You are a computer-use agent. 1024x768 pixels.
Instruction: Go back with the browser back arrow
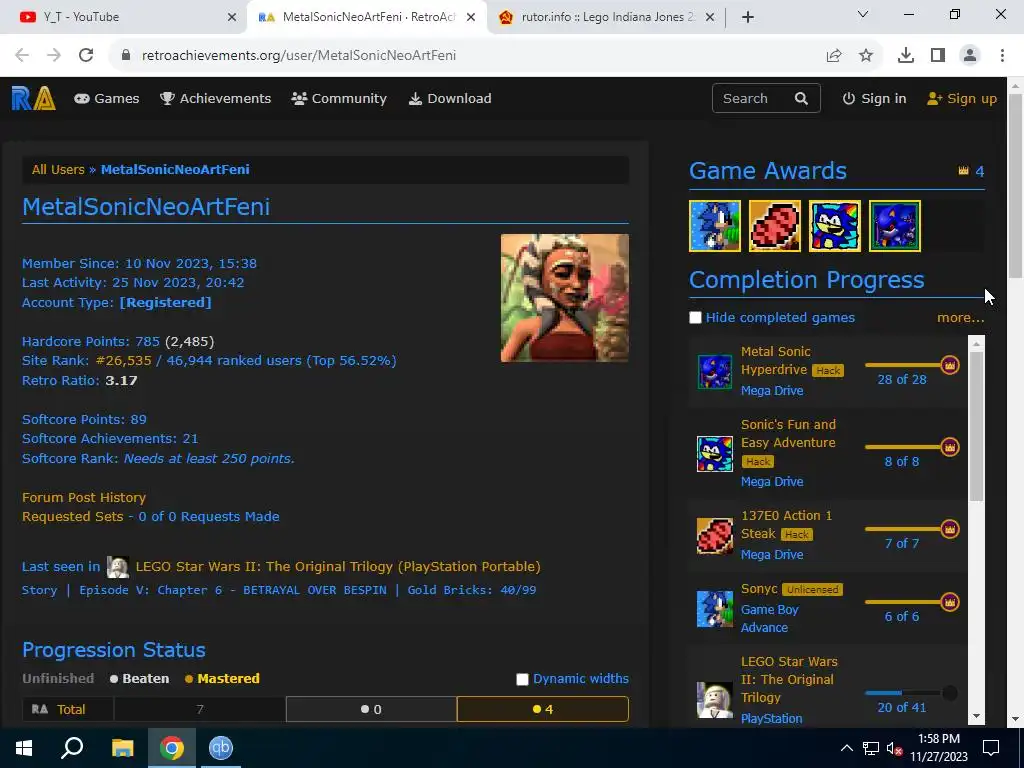coord(22,56)
